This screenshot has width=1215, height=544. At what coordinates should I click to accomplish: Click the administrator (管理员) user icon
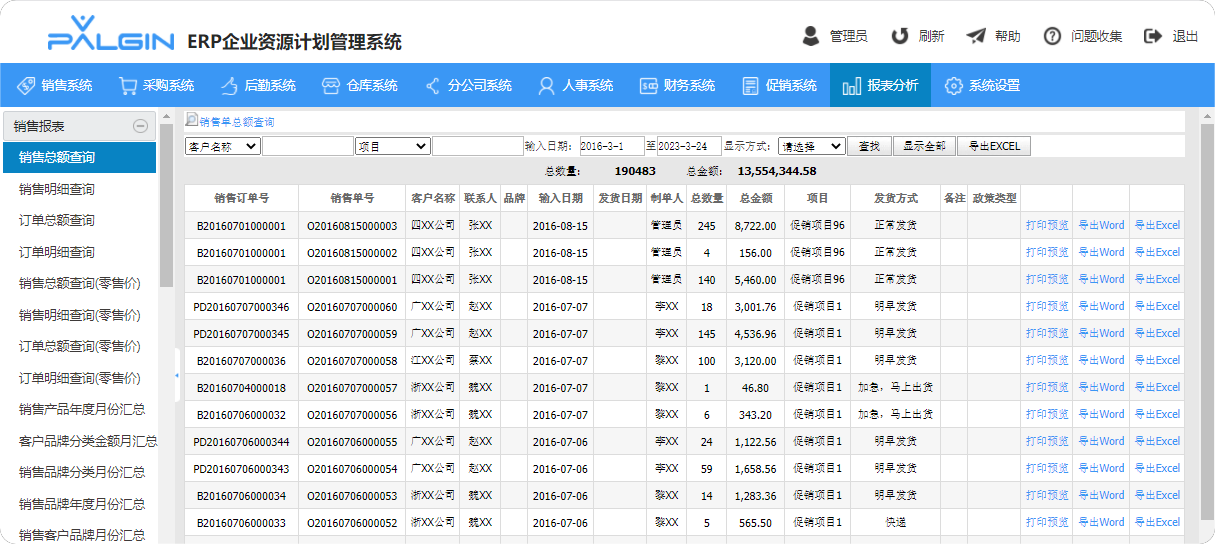point(811,36)
